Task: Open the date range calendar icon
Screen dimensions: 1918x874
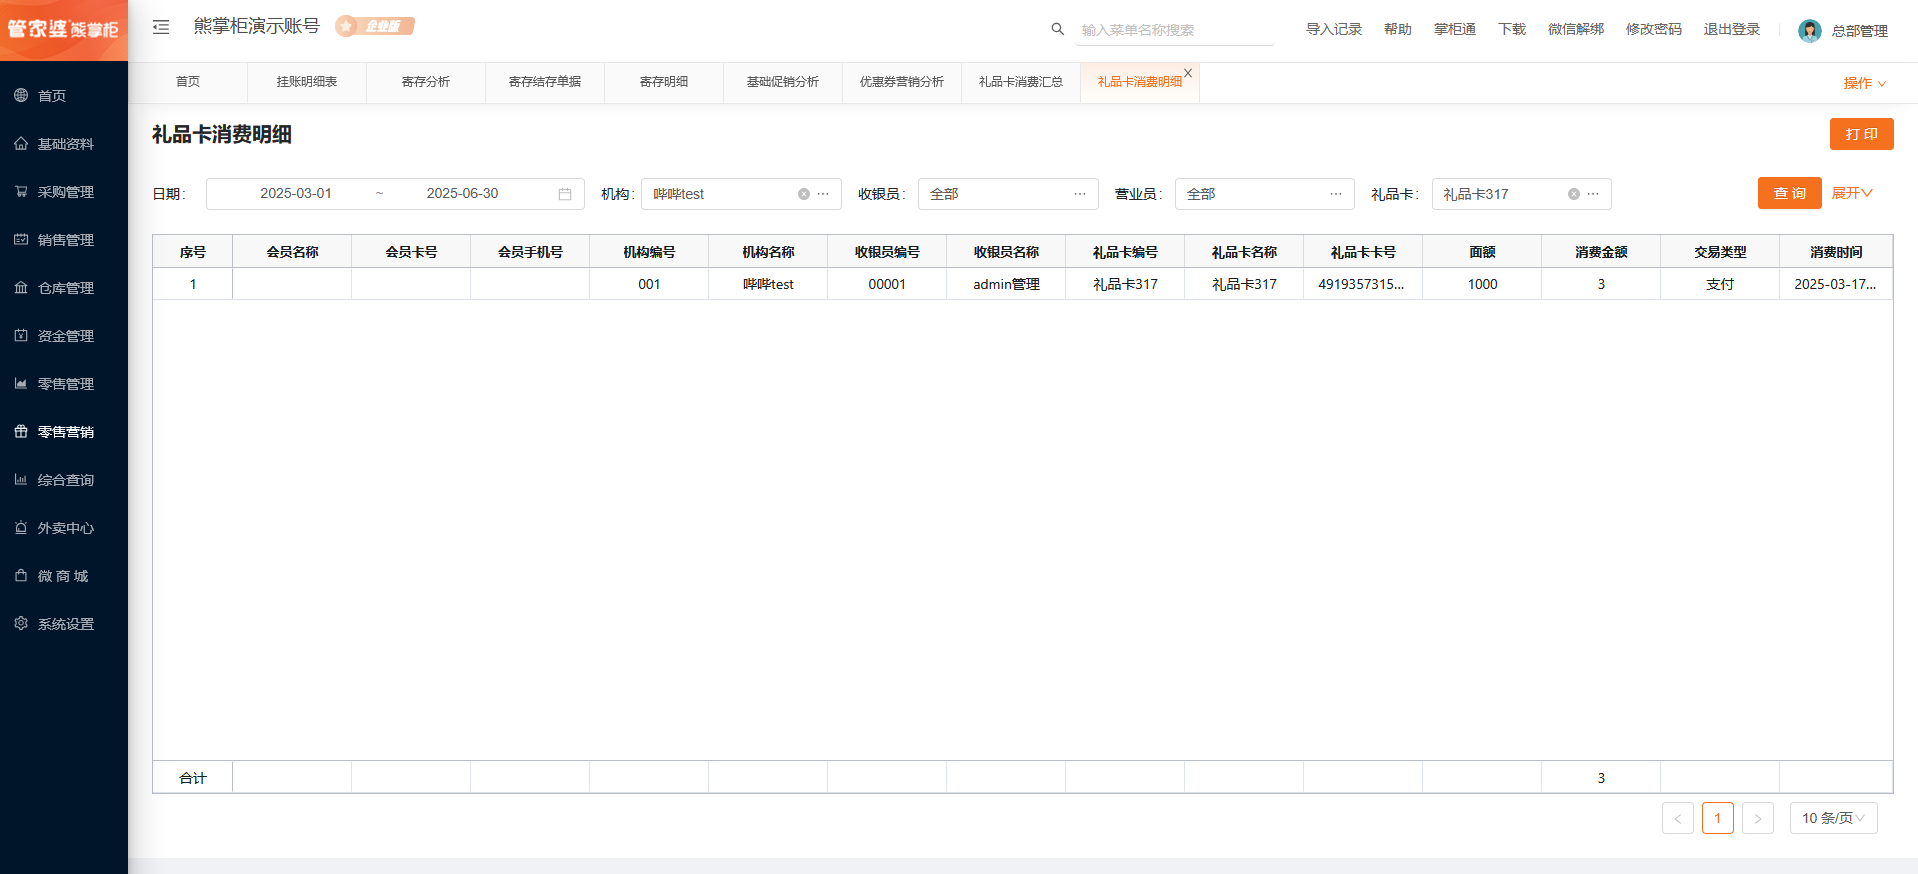Action: coord(565,194)
